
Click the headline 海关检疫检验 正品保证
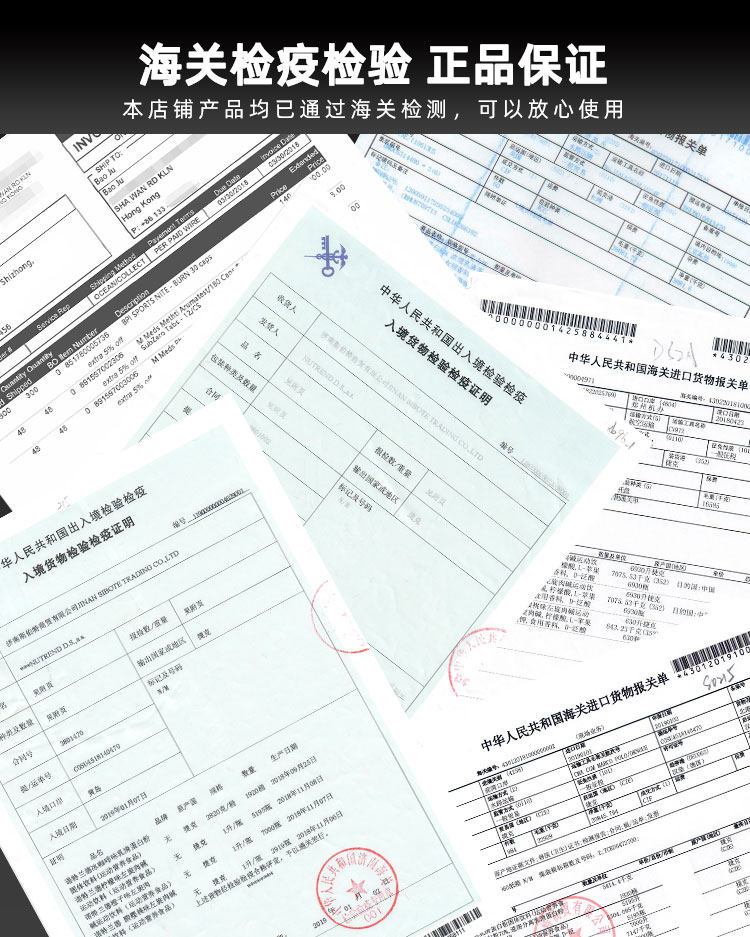coord(374,64)
